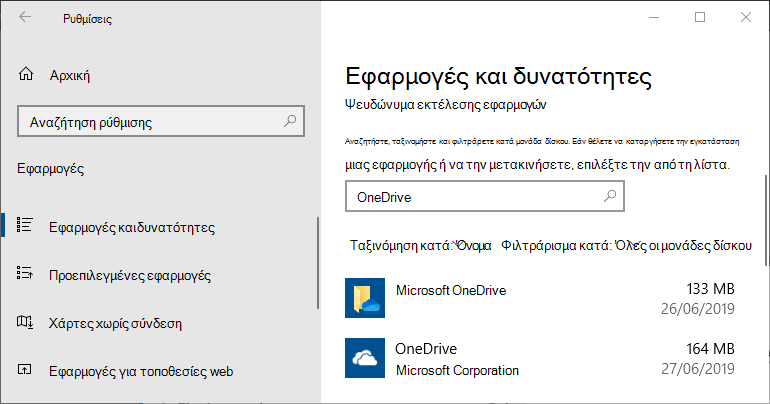The height and width of the screenshot is (404, 770).
Task: Open Αρχική home icon
Action: click(x=26, y=74)
